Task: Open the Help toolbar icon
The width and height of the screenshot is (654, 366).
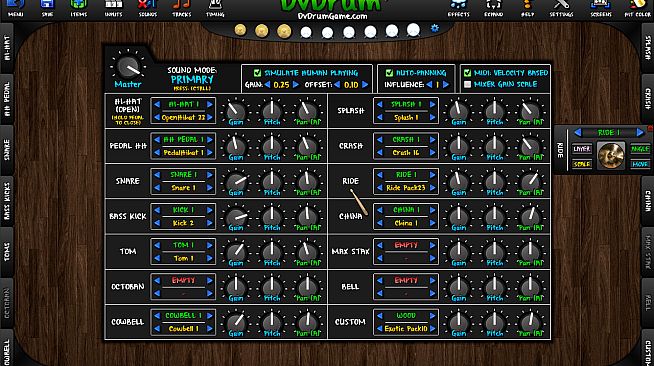Action: click(527, 8)
